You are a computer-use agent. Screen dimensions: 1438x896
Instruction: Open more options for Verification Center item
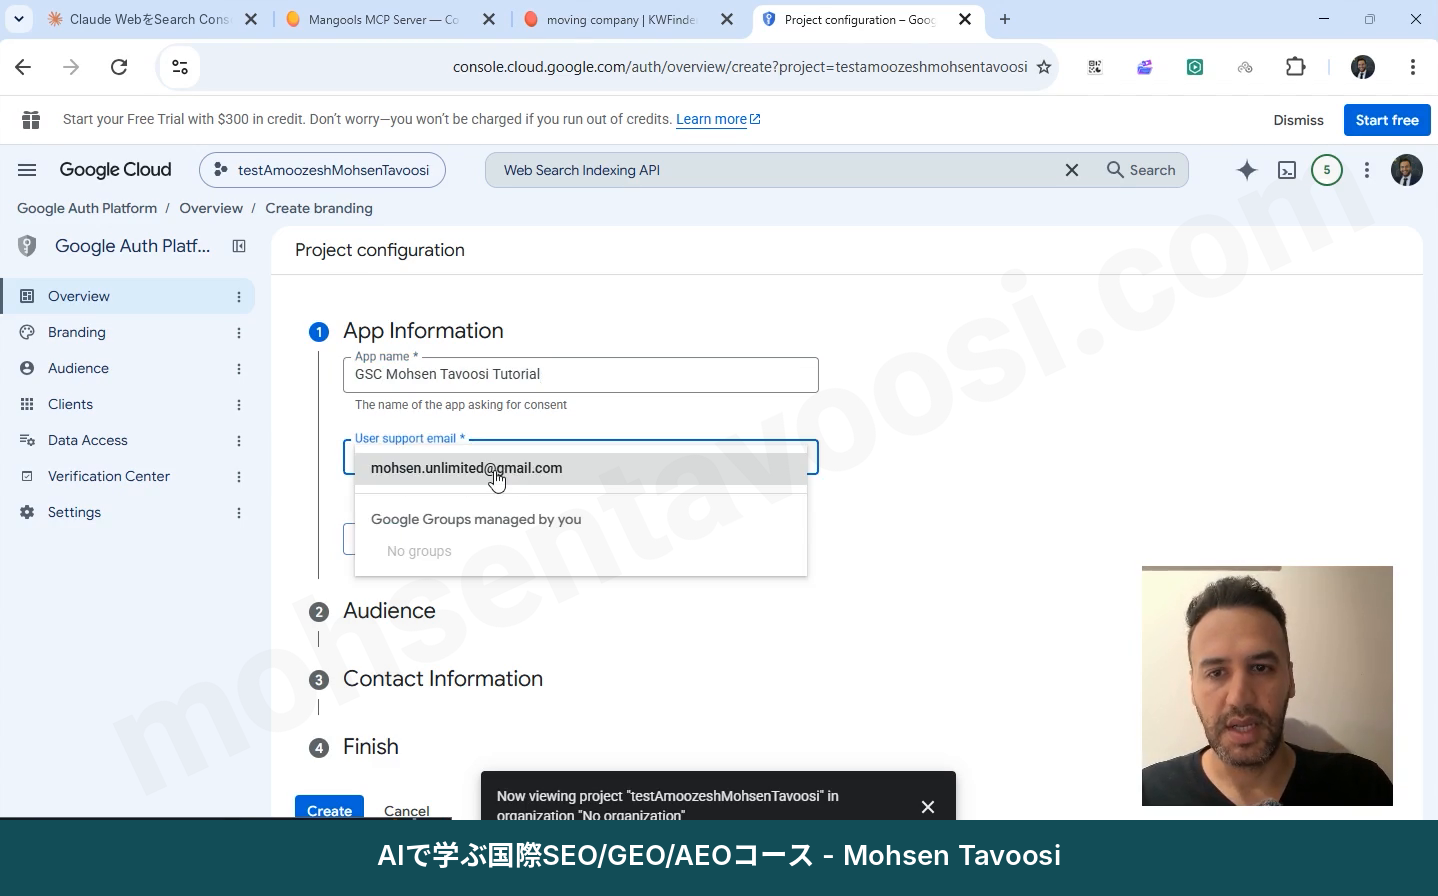click(x=239, y=477)
